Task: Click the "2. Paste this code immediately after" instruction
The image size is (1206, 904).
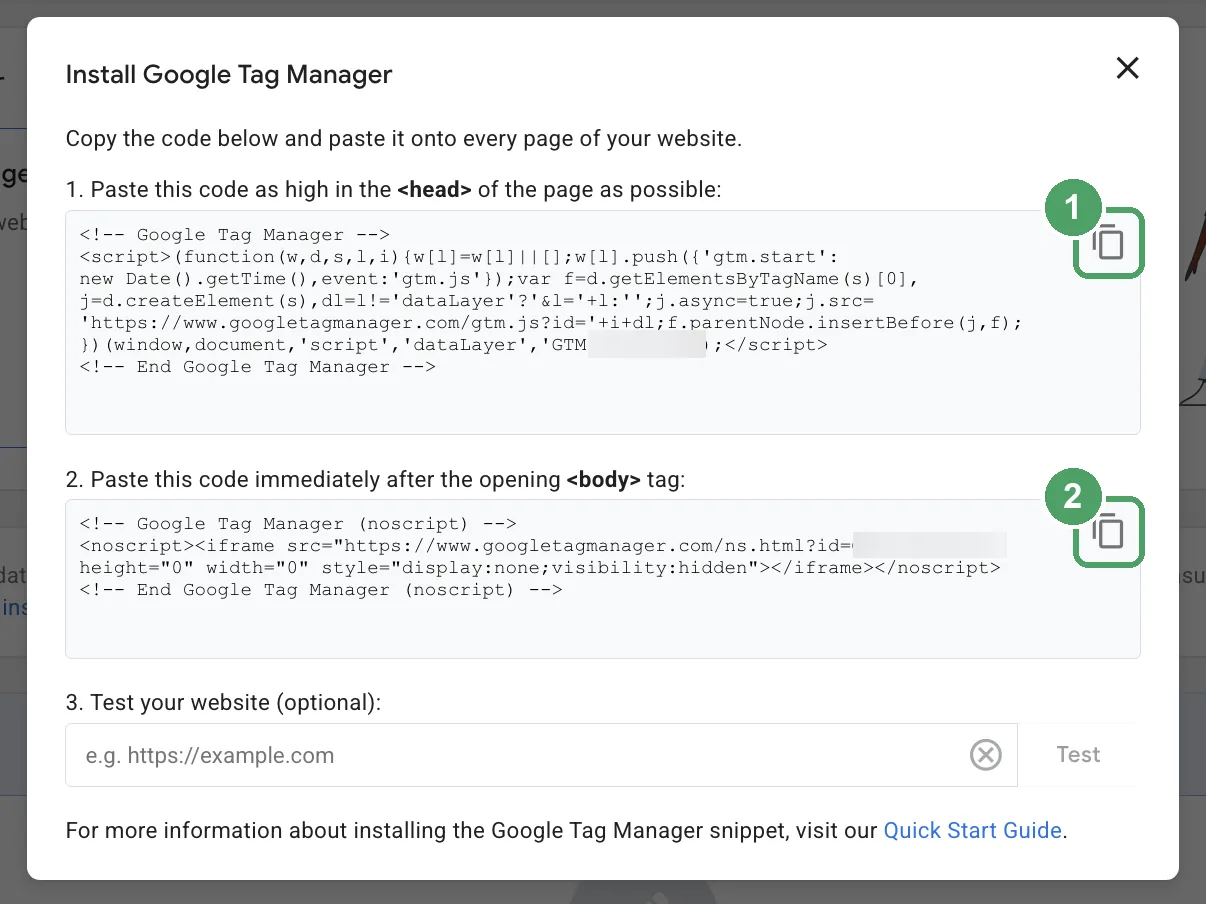Action: [376, 479]
